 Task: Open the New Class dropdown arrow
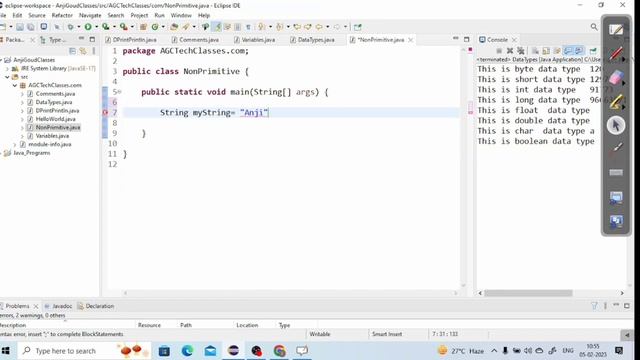163,27
